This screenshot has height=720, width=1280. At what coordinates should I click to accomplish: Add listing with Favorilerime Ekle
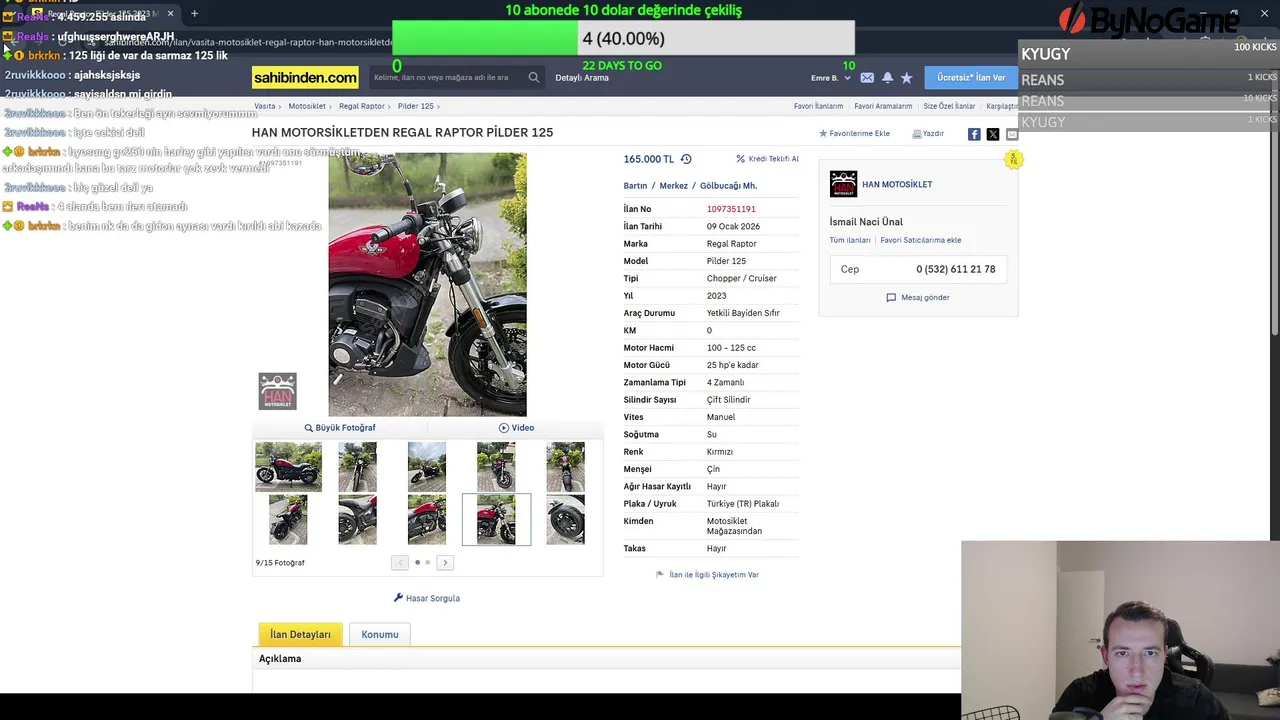click(854, 133)
